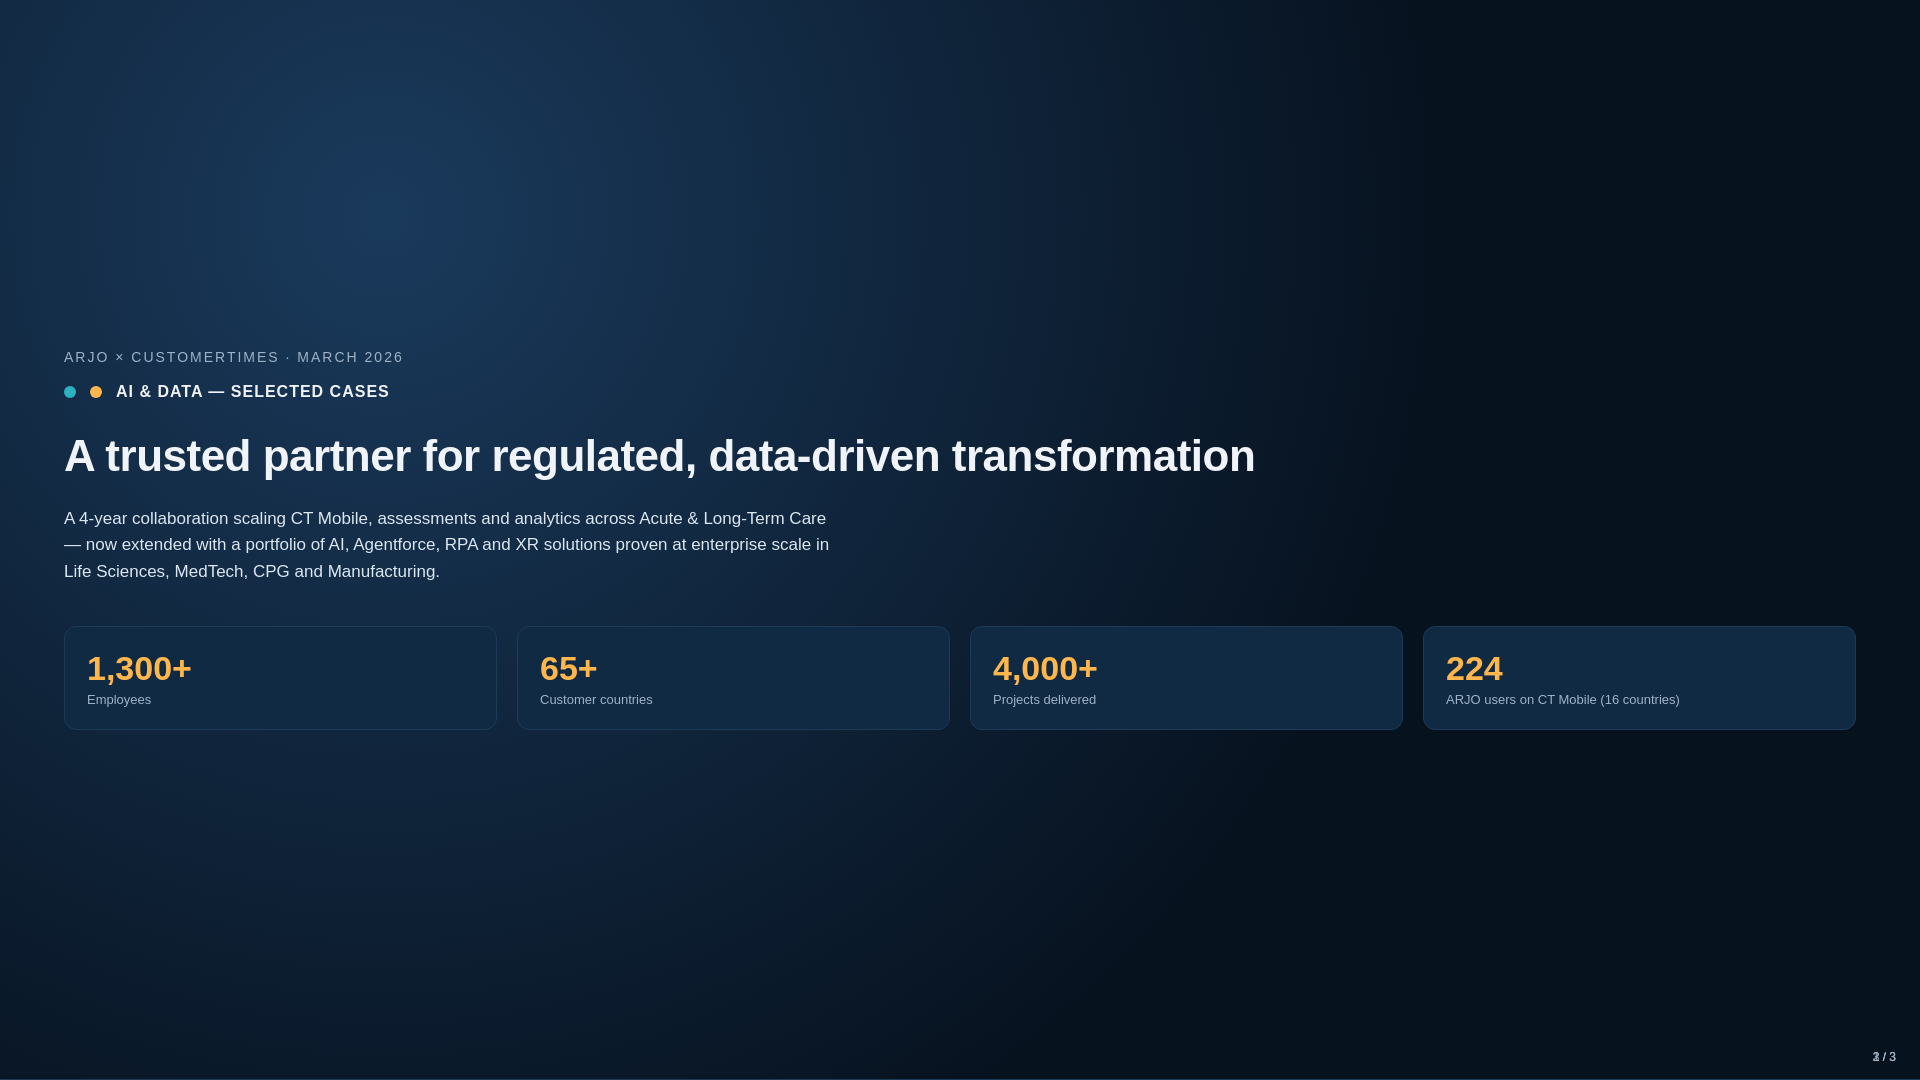This screenshot has height=1080, width=1920.
Task: Select the 4,000+ Projects delivered stat card
Action: (x=1186, y=678)
